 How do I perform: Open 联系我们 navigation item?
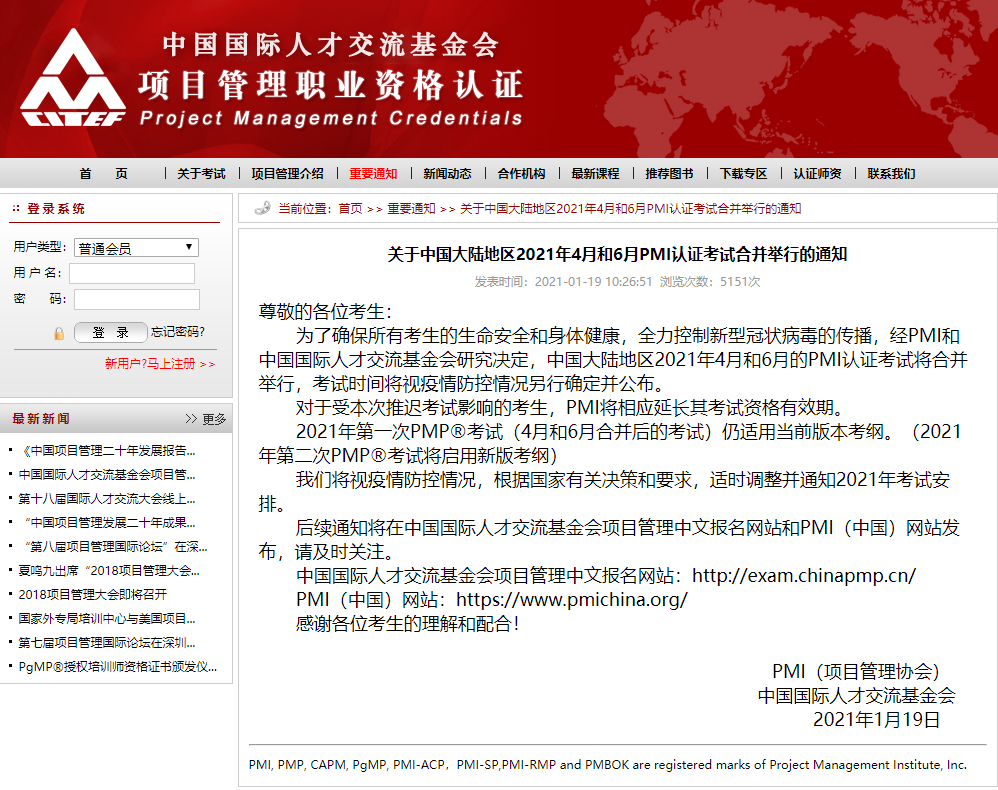(x=891, y=174)
